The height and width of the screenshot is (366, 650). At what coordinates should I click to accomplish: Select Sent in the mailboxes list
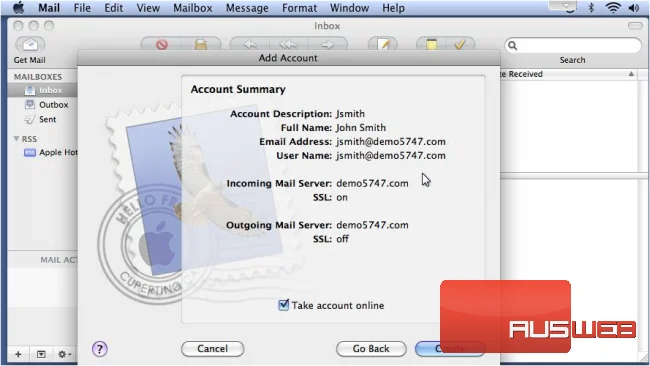pyautogui.click(x=47, y=119)
